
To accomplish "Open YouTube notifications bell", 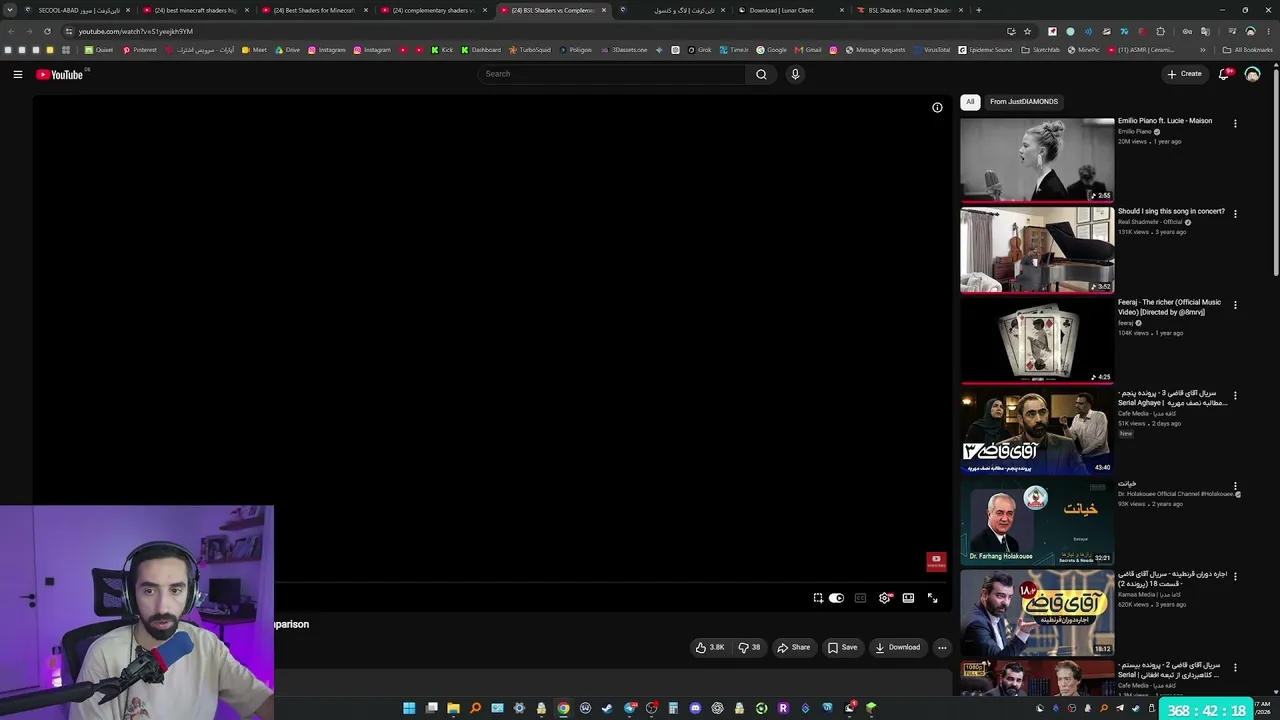I will tap(1224, 74).
